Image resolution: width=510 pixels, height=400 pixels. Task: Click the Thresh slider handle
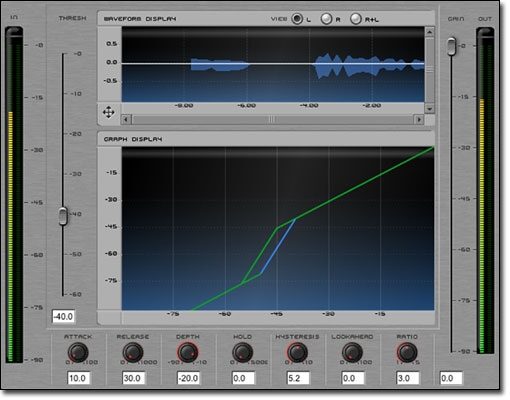tap(63, 216)
